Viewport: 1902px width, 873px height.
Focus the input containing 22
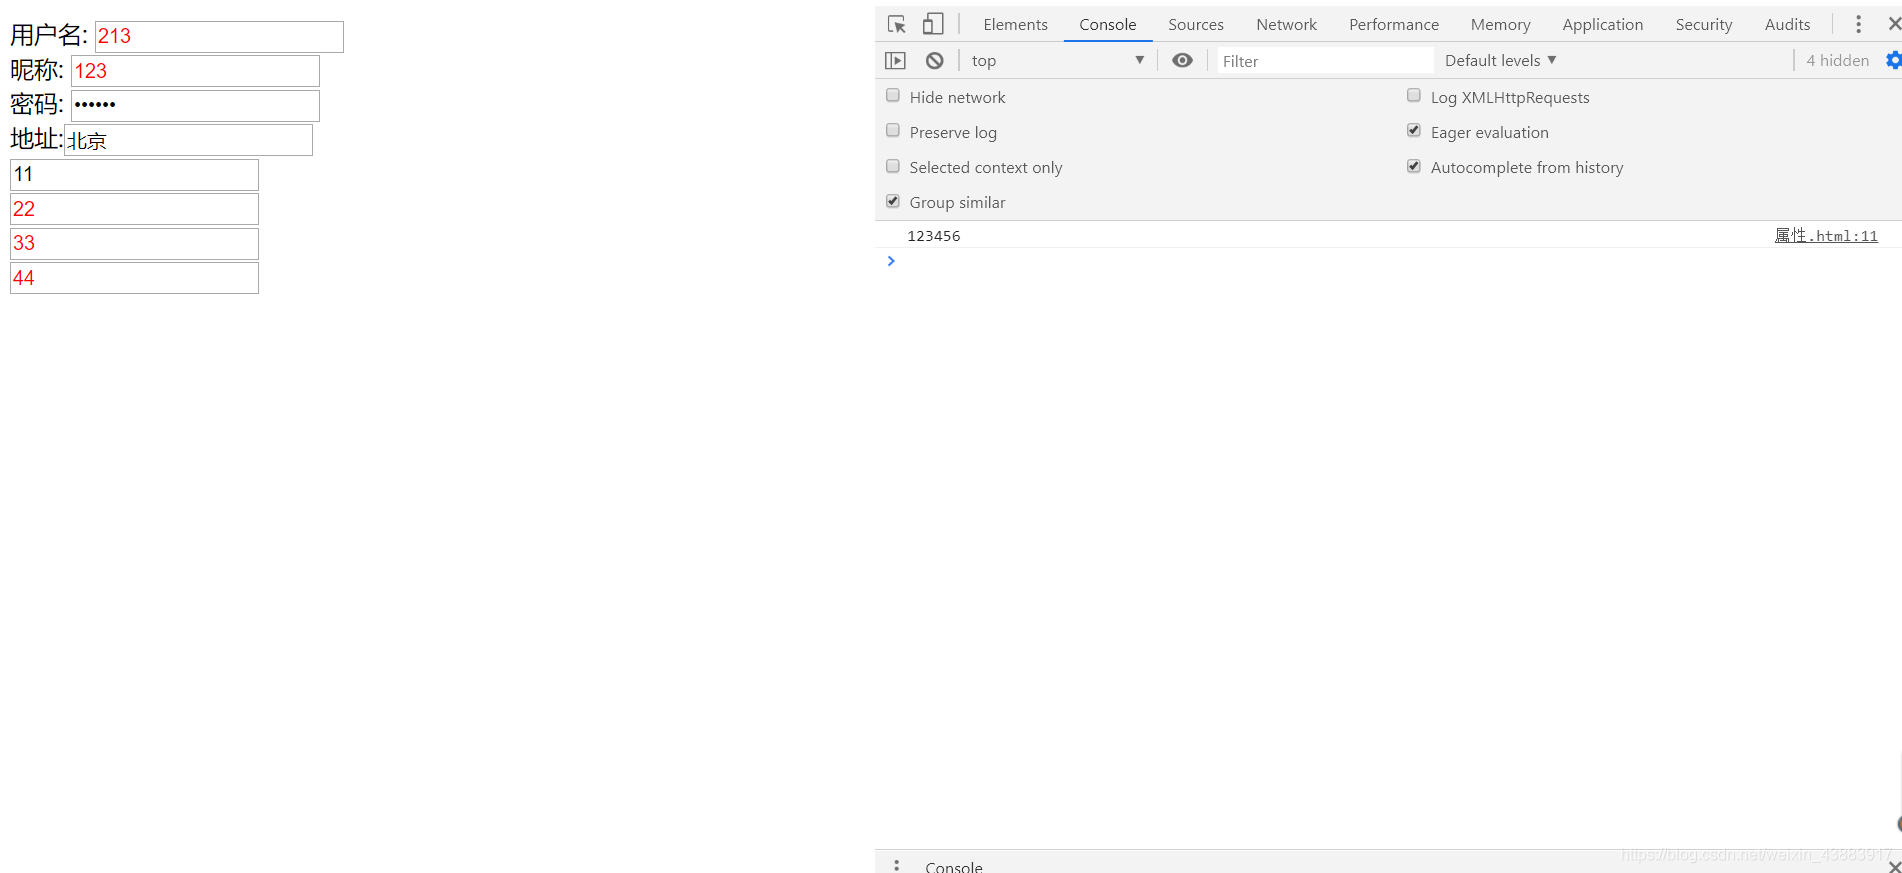point(134,209)
